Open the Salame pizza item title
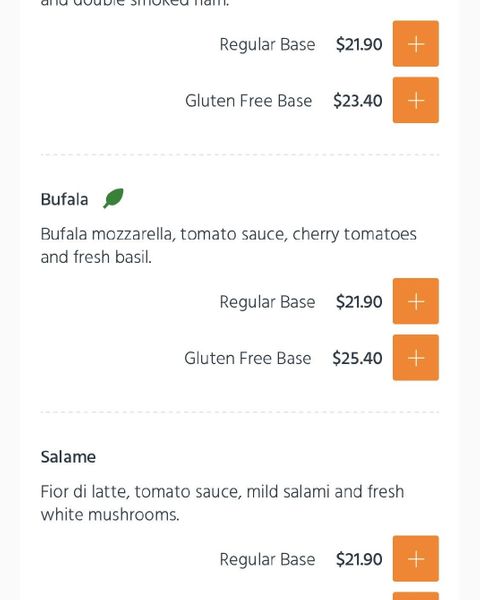 click(x=68, y=457)
